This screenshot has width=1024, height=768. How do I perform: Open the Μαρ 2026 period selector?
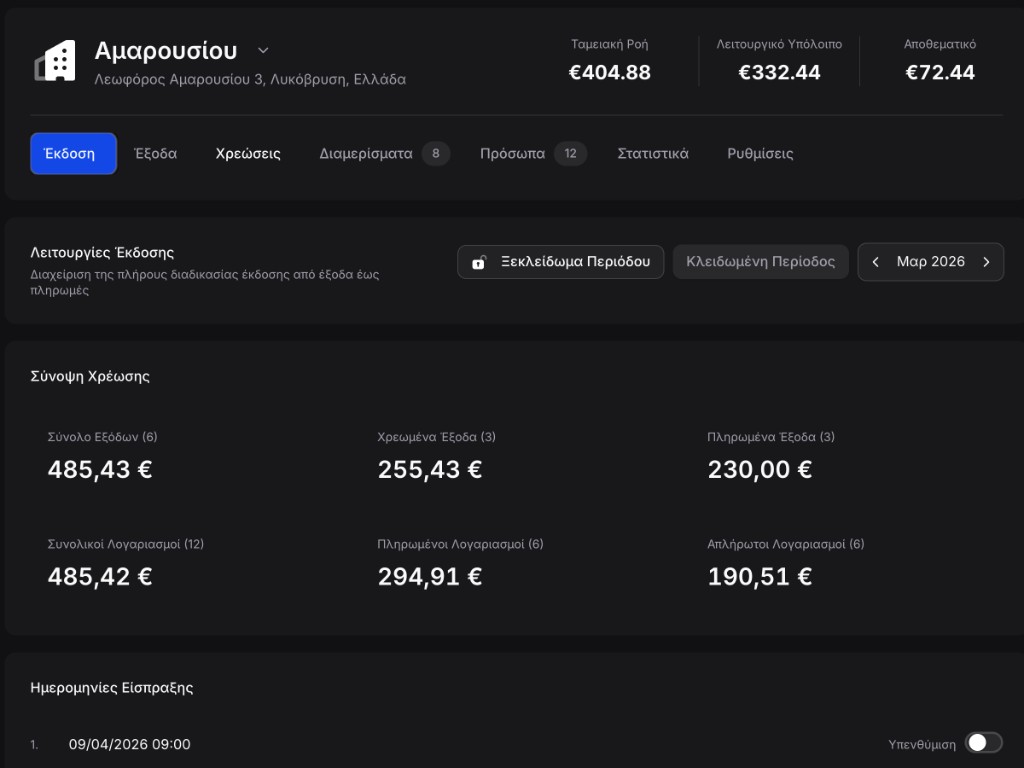coord(931,262)
